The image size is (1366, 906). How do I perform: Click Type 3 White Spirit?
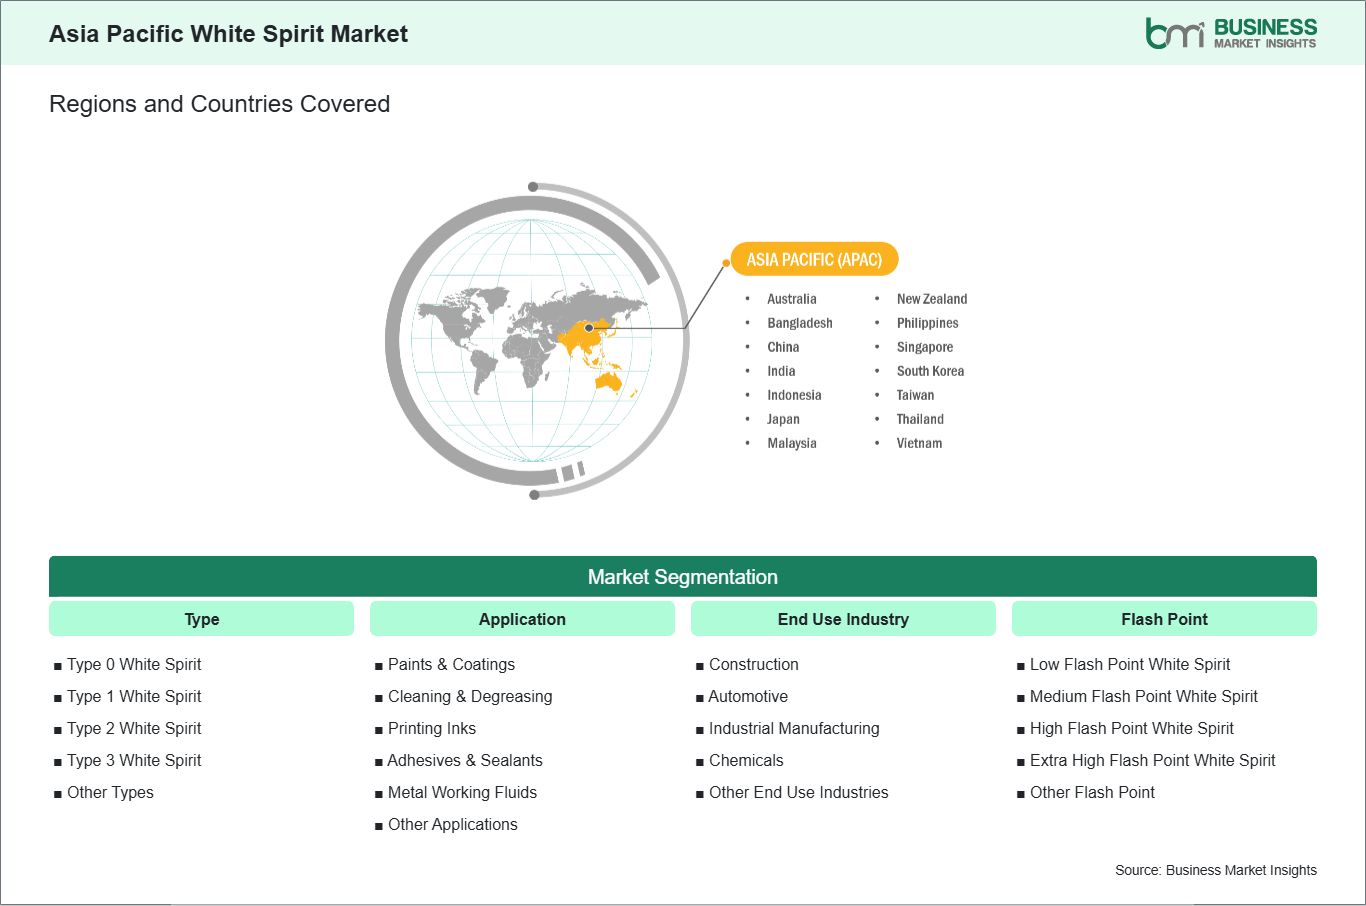pos(134,760)
